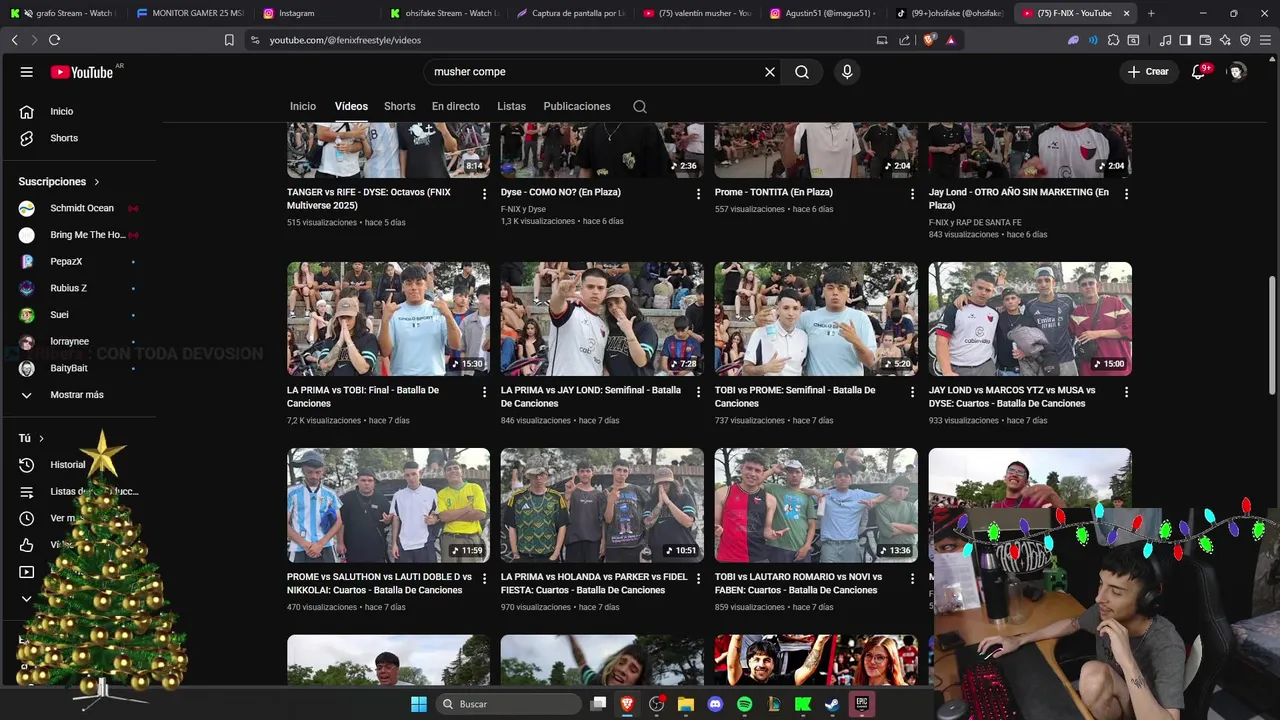Expand the Suscripciones section
Viewport: 1280px width, 720px height.
[x=59, y=182]
